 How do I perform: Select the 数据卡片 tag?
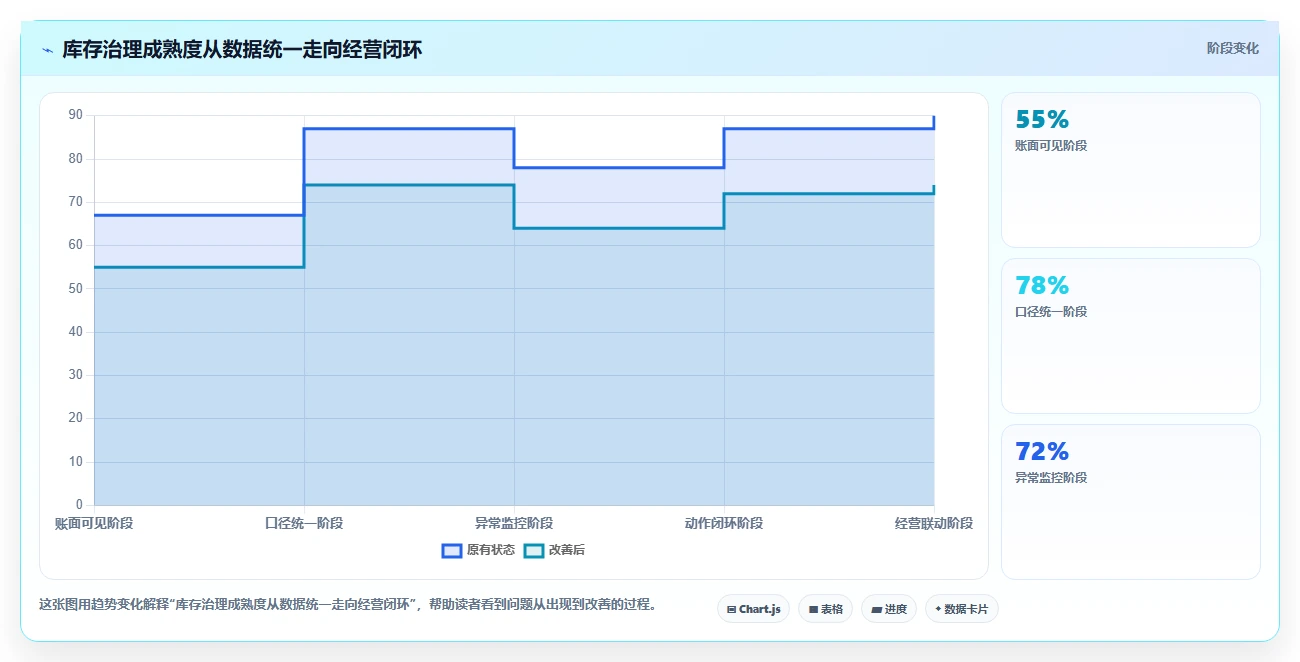[961, 609]
